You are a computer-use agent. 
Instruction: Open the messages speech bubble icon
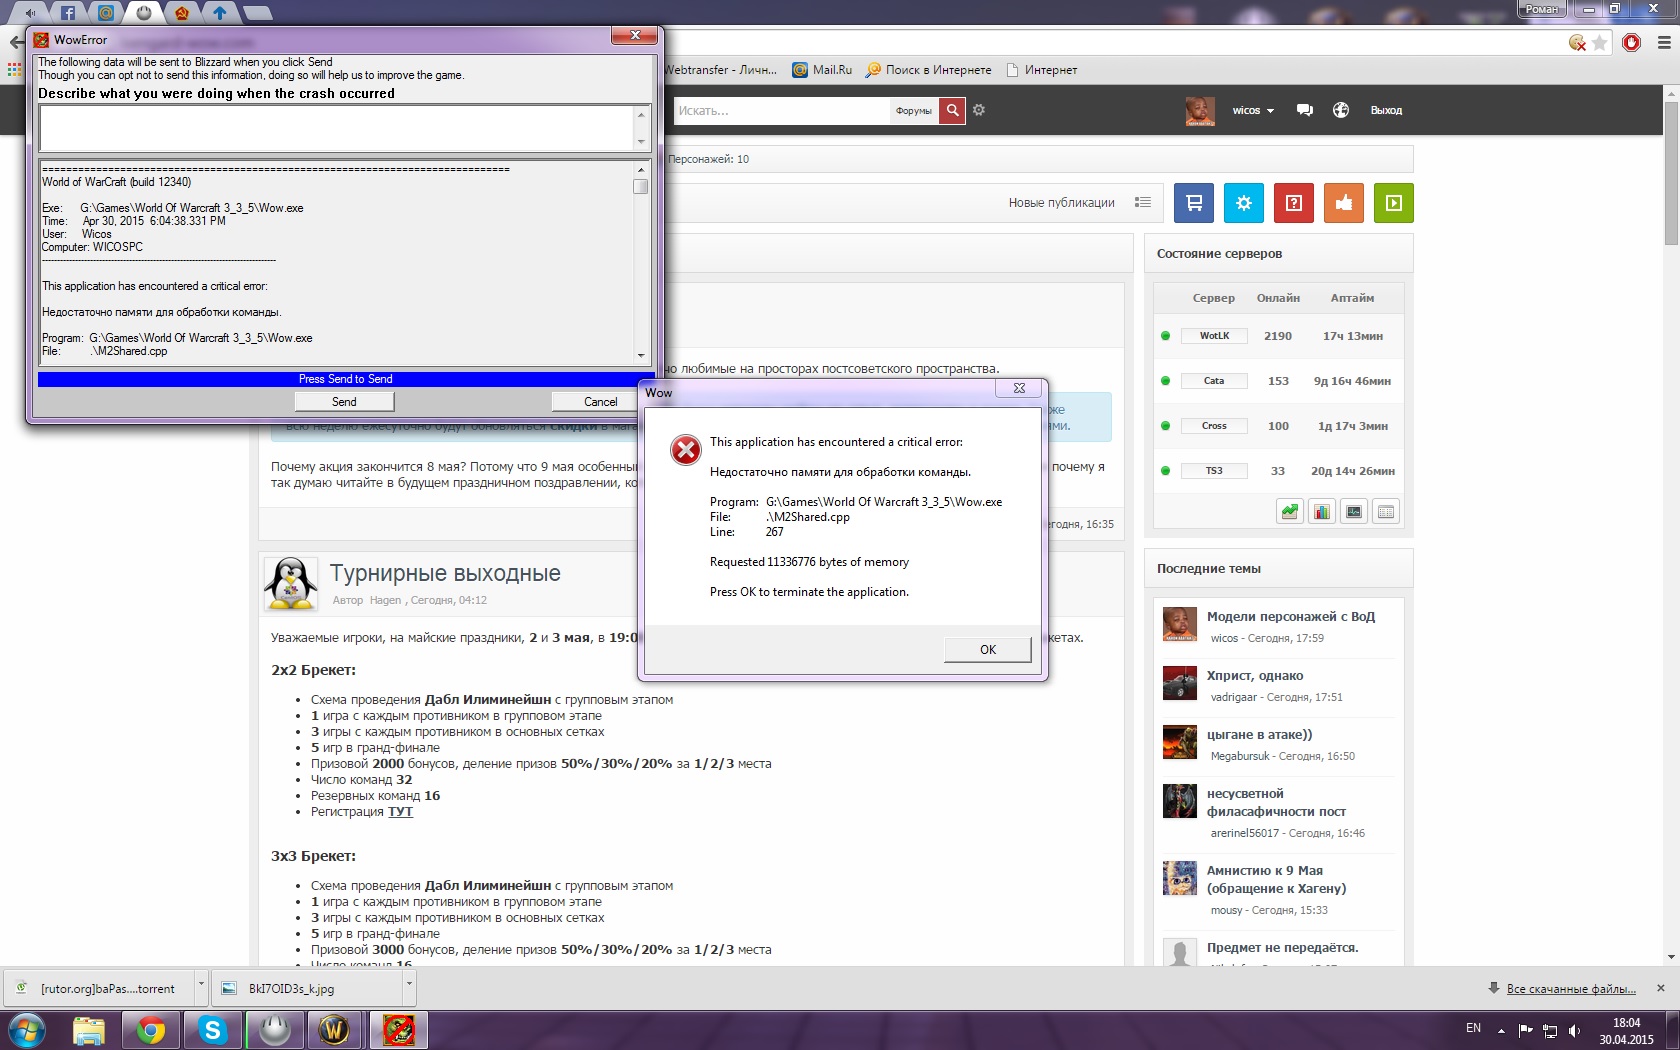click(x=1304, y=110)
